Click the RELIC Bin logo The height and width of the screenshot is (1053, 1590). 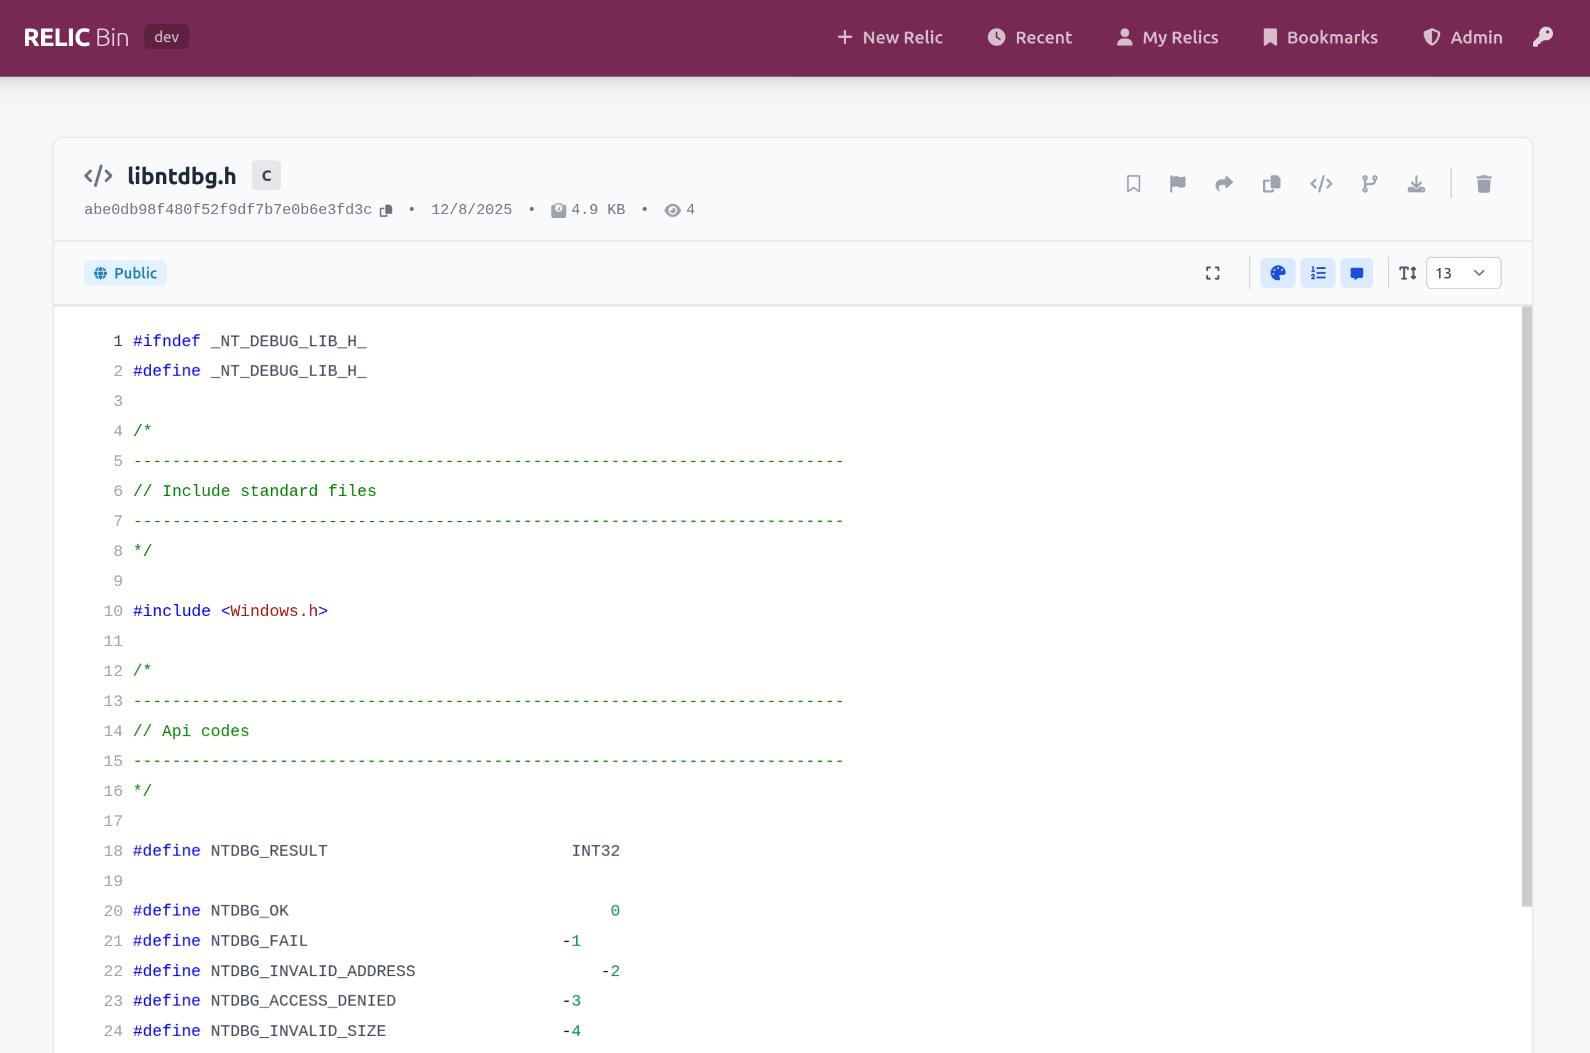coord(76,37)
